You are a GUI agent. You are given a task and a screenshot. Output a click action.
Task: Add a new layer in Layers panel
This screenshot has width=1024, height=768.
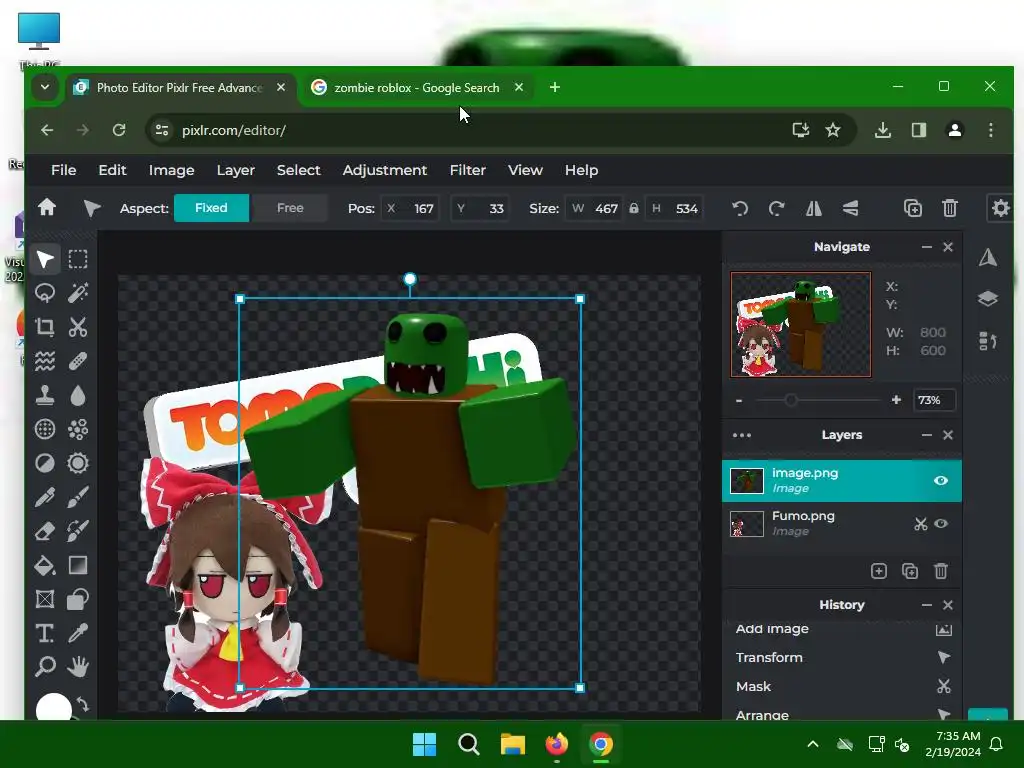(x=879, y=571)
